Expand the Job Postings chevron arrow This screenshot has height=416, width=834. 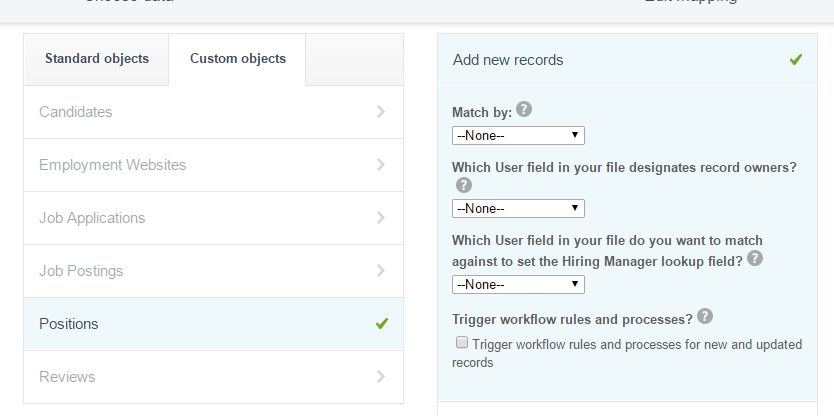pos(381,271)
